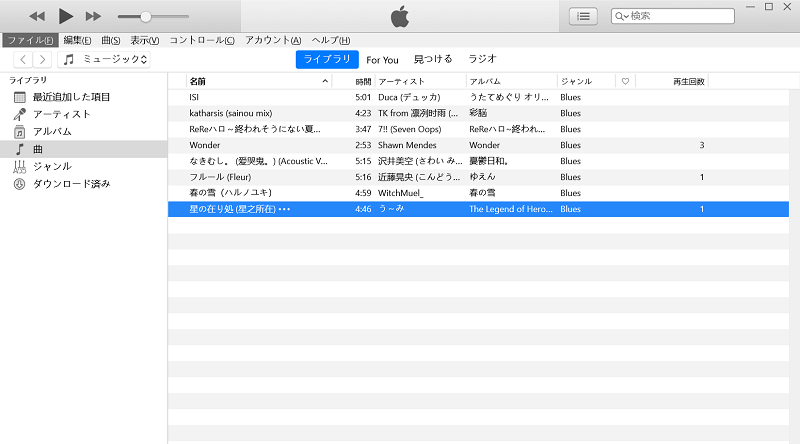Sort by the アルバム column header
This screenshot has width=800, height=444.
(x=511, y=81)
